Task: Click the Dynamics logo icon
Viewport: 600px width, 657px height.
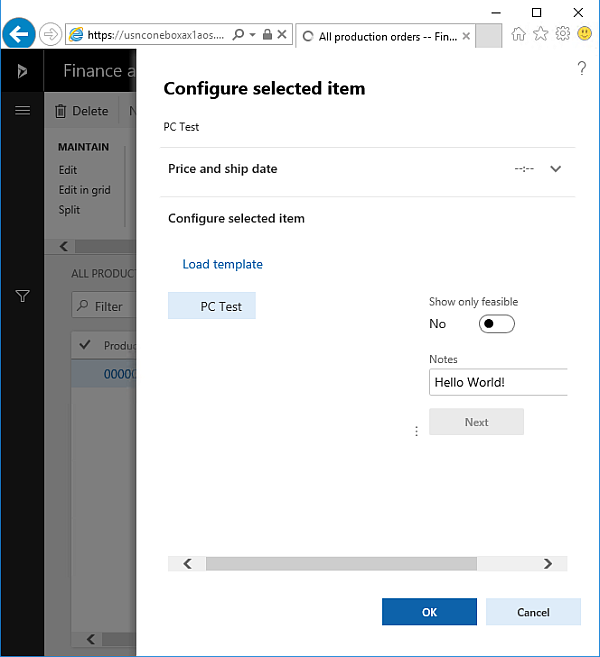Action: [x=22, y=71]
